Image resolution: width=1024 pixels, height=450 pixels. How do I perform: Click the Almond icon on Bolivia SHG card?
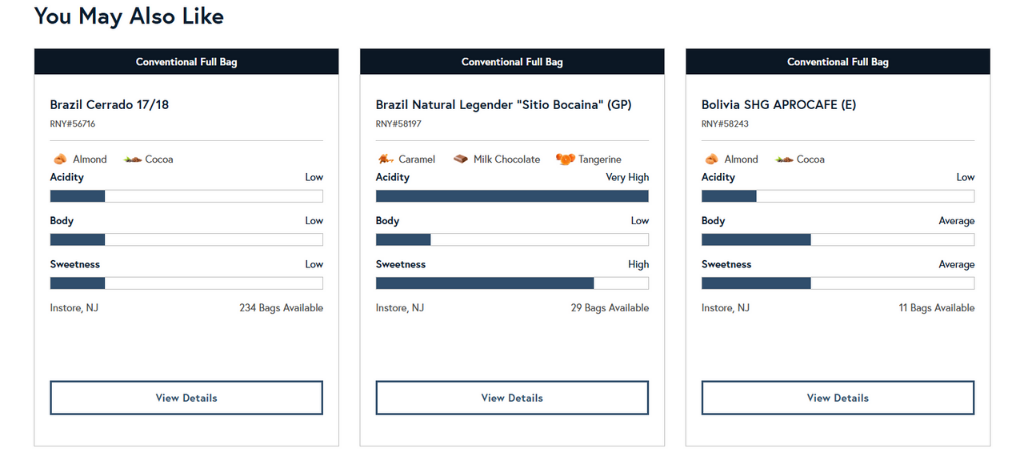(x=711, y=159)
